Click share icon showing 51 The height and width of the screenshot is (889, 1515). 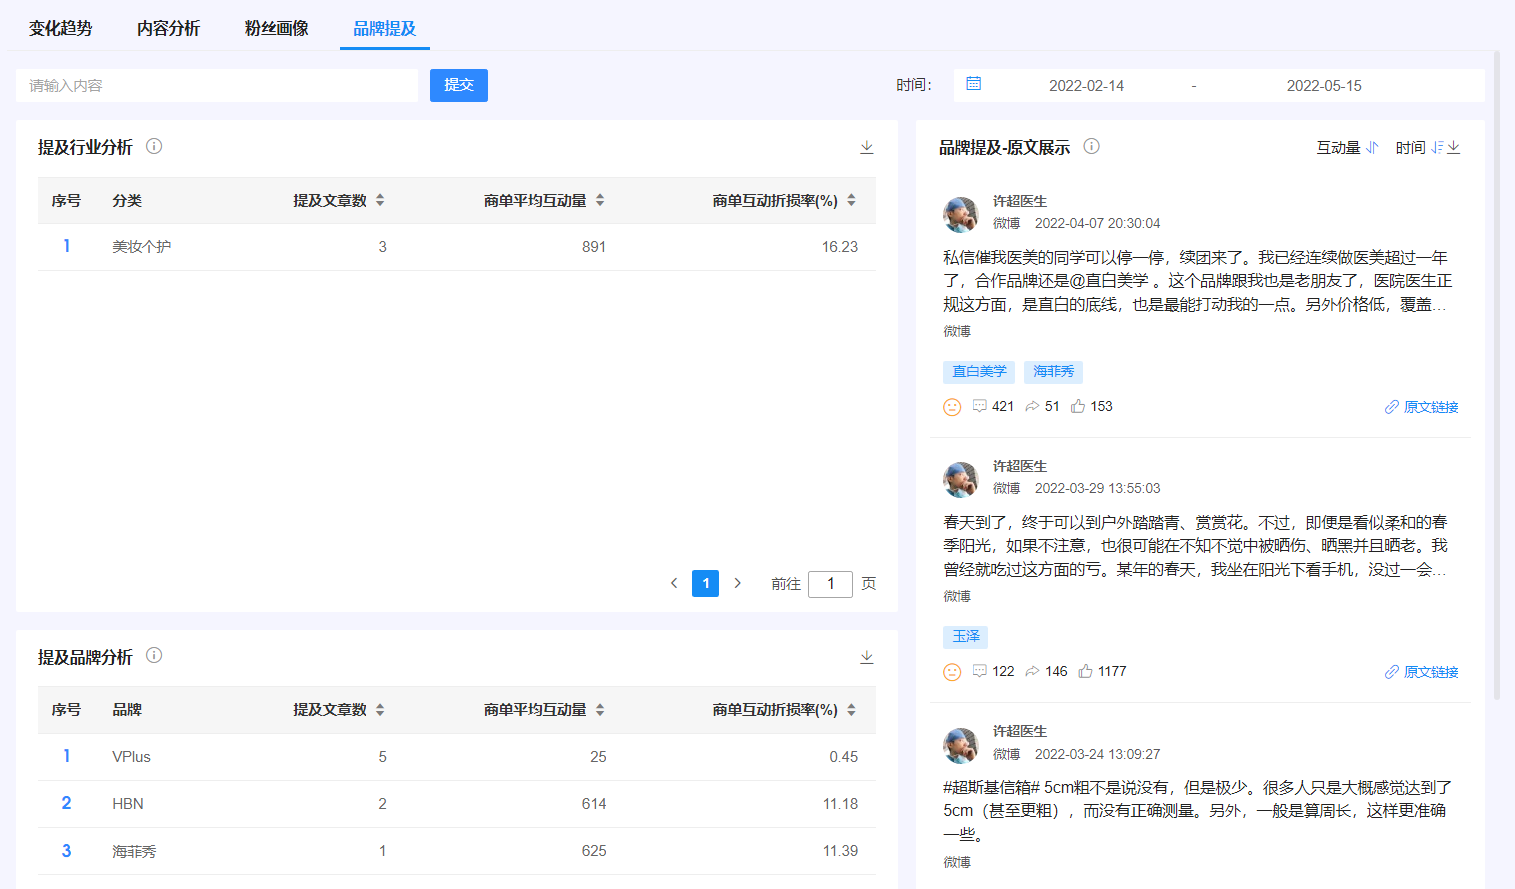pos(1032,406)
